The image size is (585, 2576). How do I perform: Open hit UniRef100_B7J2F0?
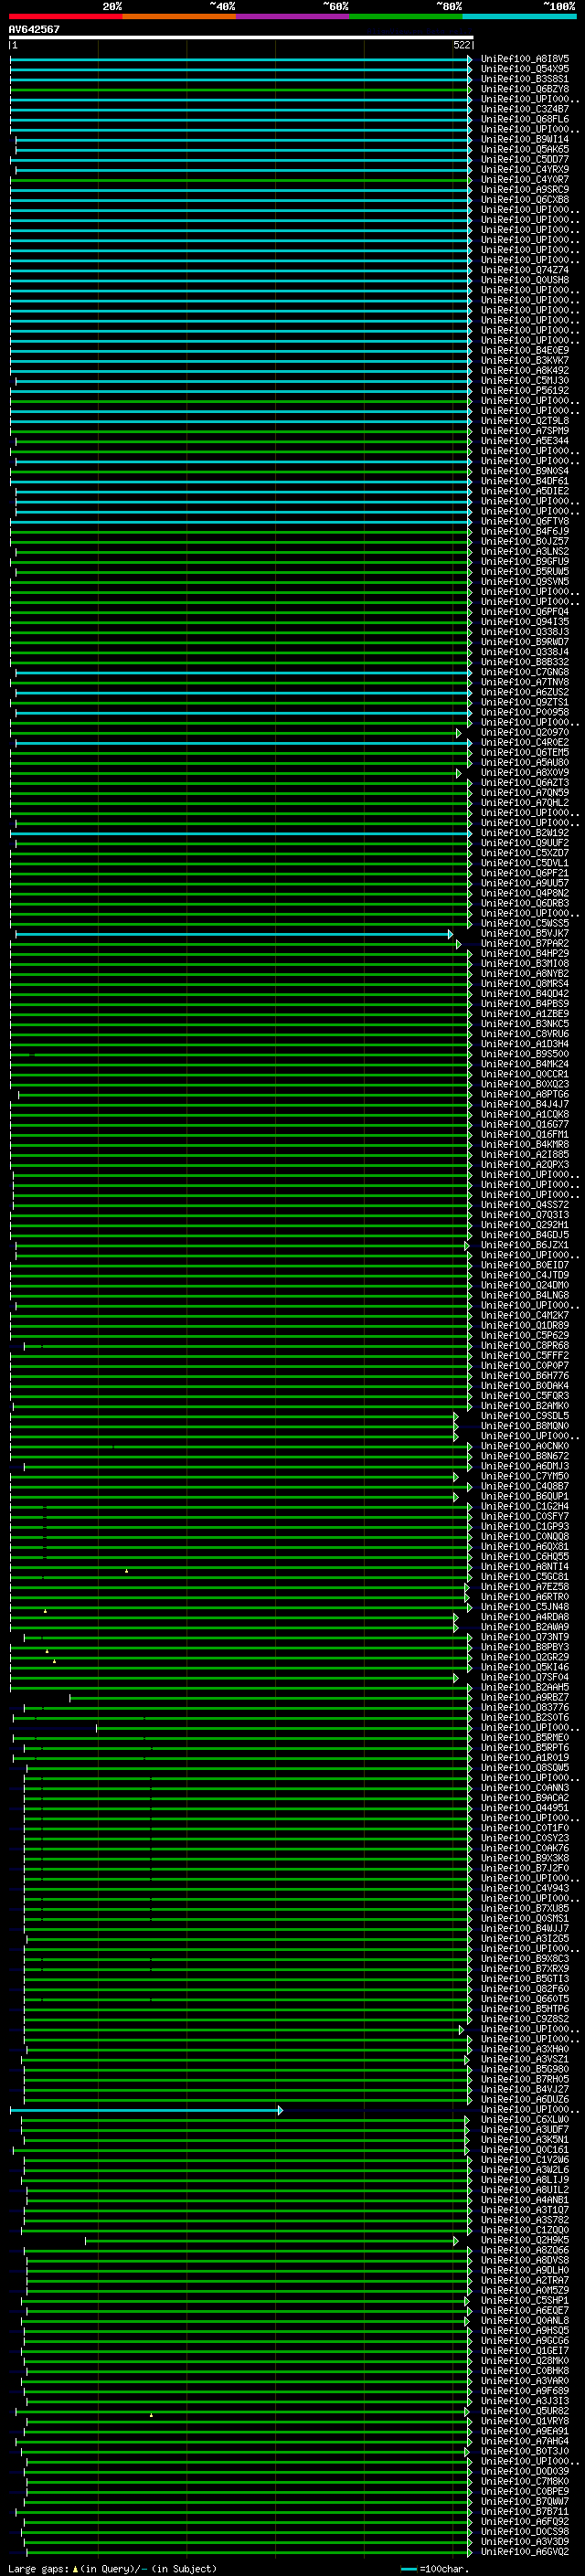pos(525,1868)
